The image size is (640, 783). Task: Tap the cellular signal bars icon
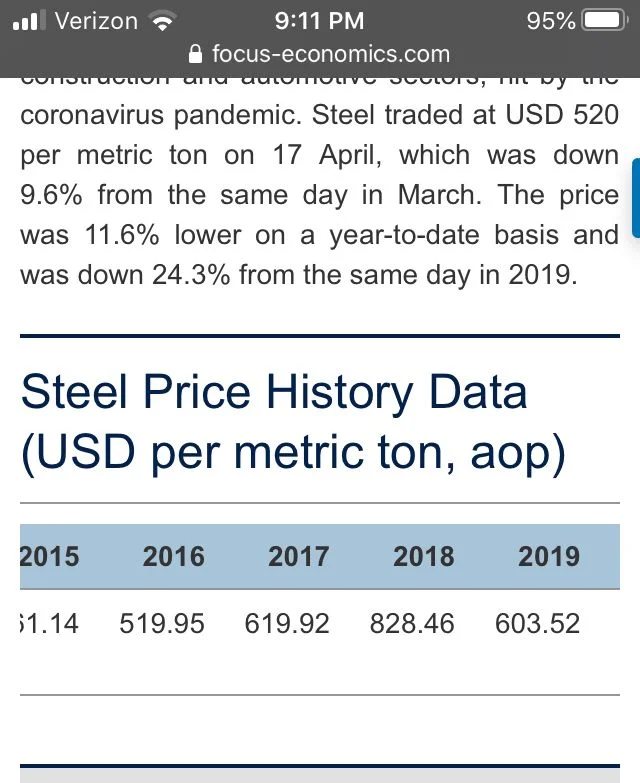click(28, 20)
